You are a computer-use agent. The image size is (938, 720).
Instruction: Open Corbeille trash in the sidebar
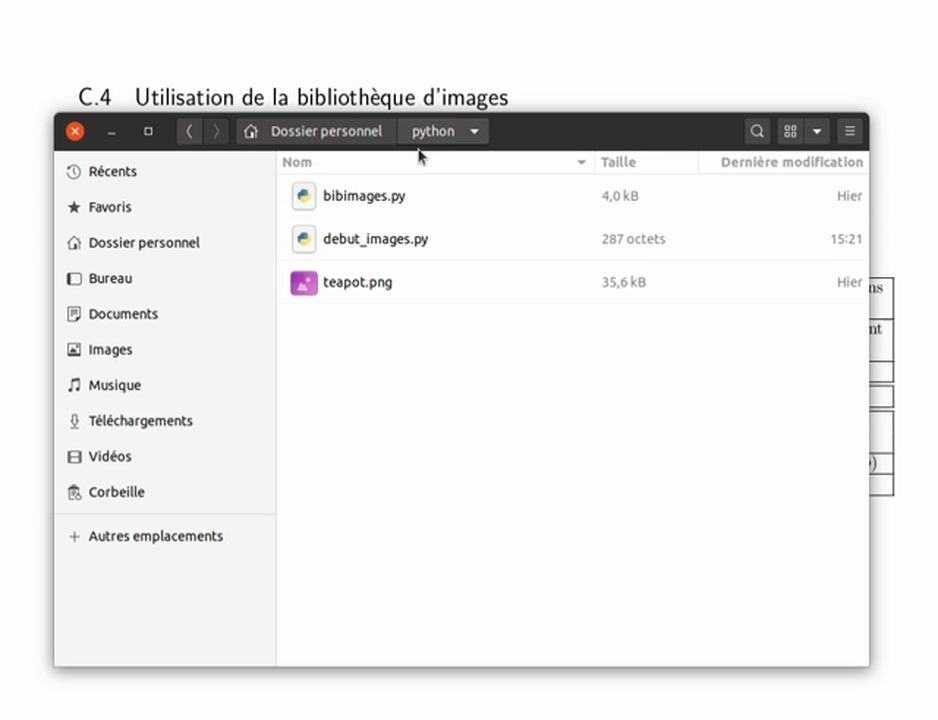click(116, 492)
